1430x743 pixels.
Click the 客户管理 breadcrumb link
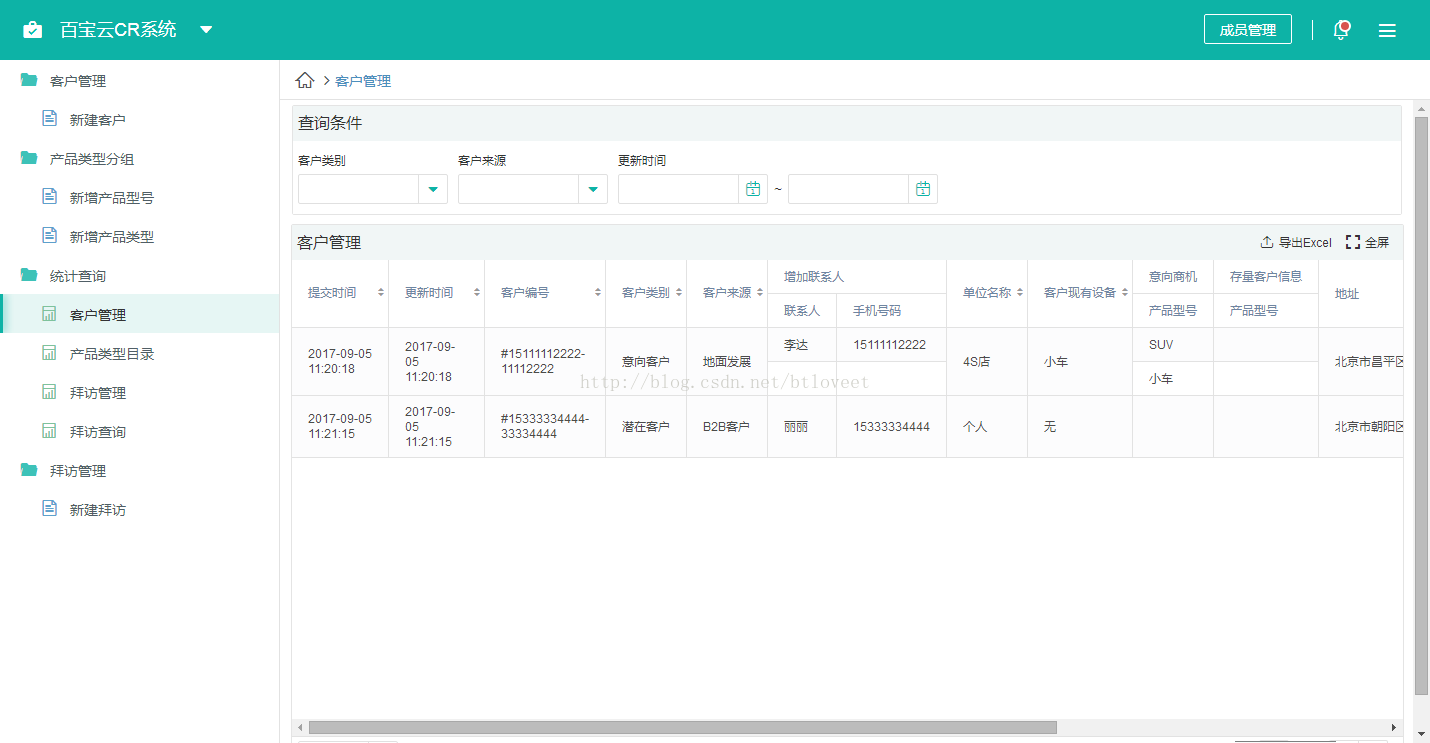click(x=363, y=81)
